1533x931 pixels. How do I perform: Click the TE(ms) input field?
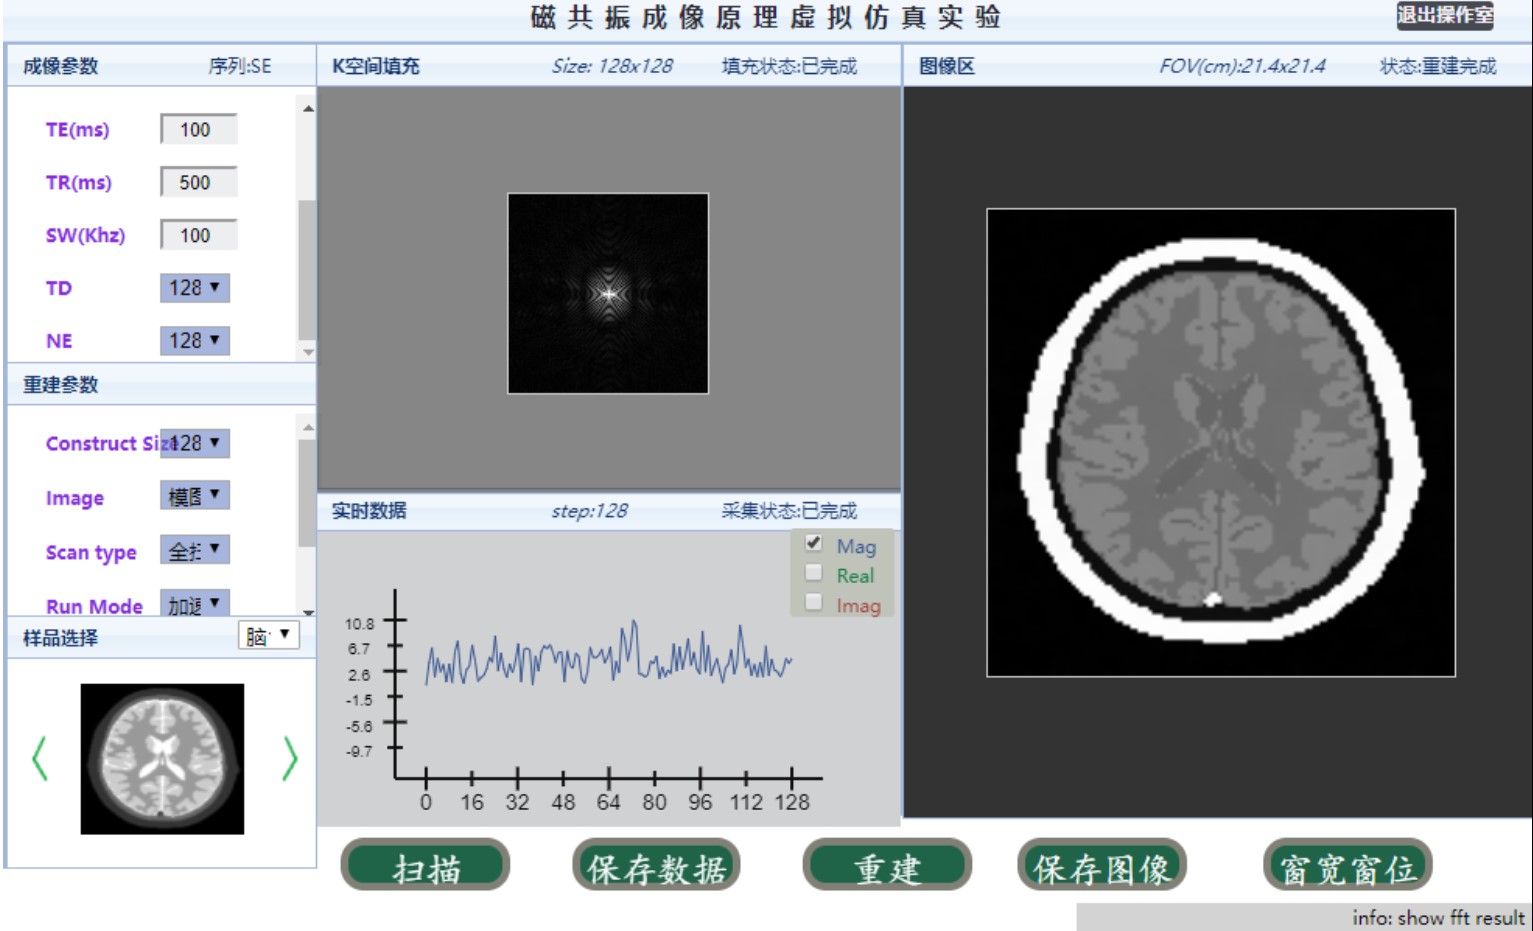click(198, 129)
